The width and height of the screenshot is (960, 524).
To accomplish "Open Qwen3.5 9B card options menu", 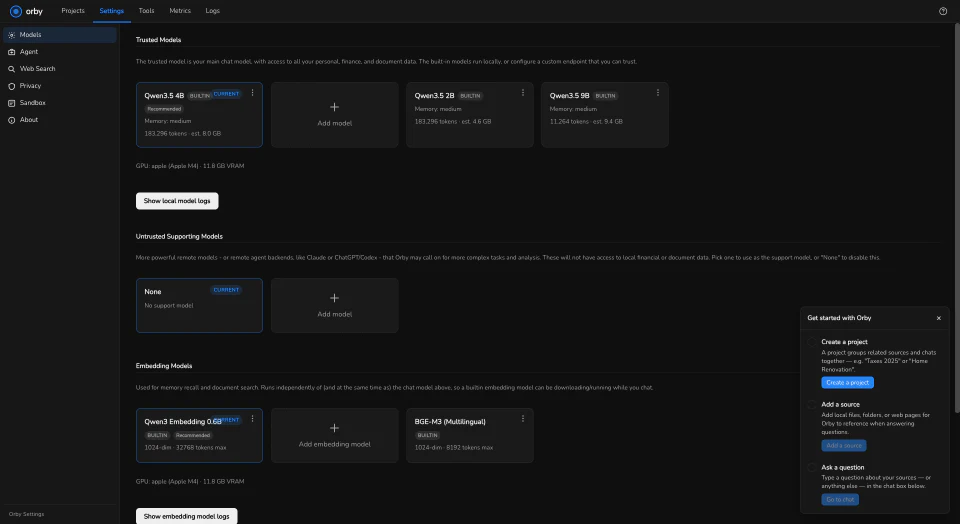I will point(658,93).
